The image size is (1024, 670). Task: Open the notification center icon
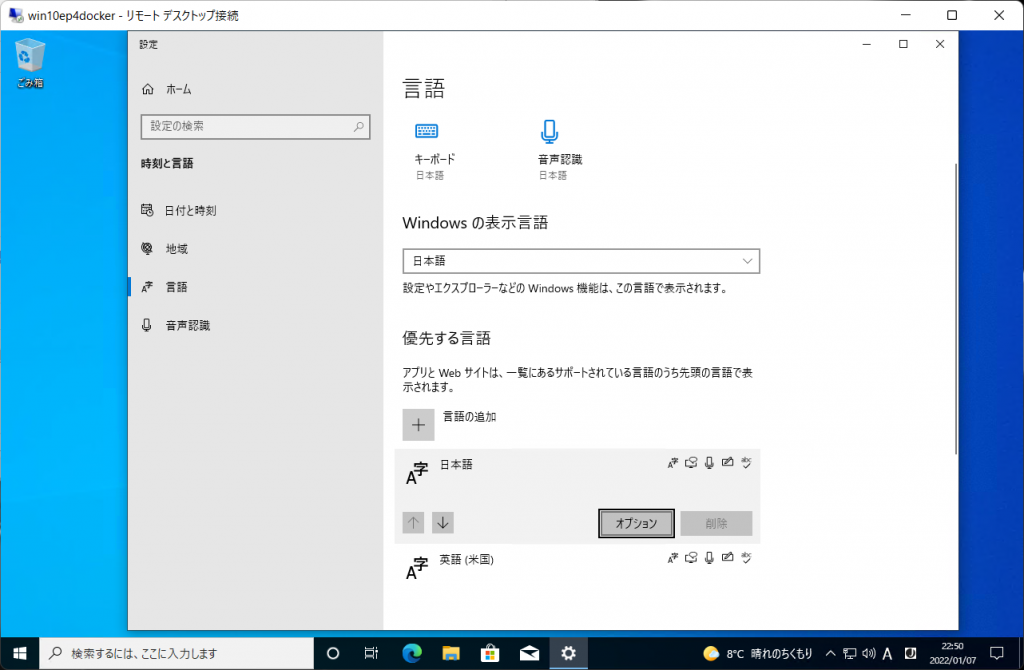[997, 653]
